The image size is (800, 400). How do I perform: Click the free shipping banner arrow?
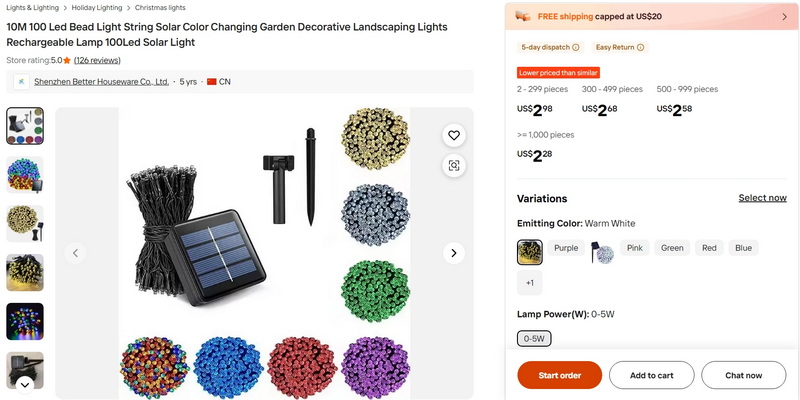pyautogui.click(x=784, y=17)
